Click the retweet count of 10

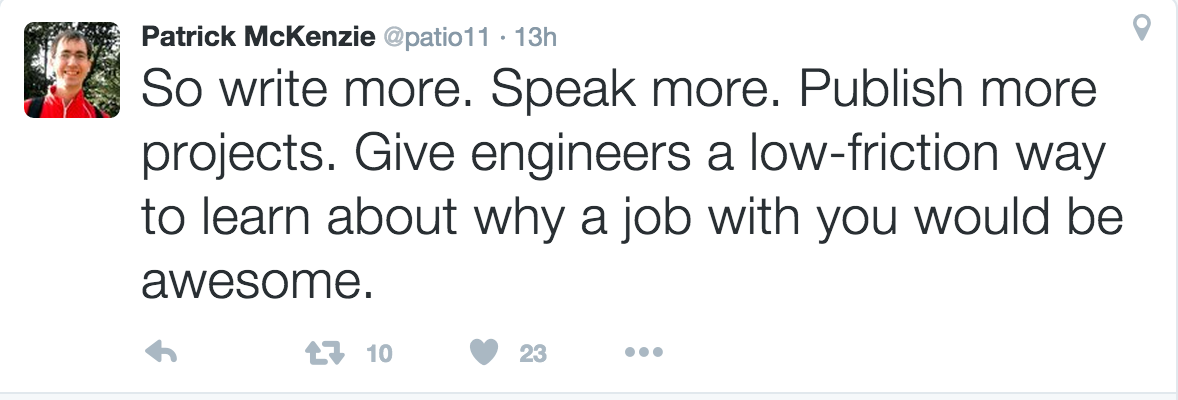[379, 352]
